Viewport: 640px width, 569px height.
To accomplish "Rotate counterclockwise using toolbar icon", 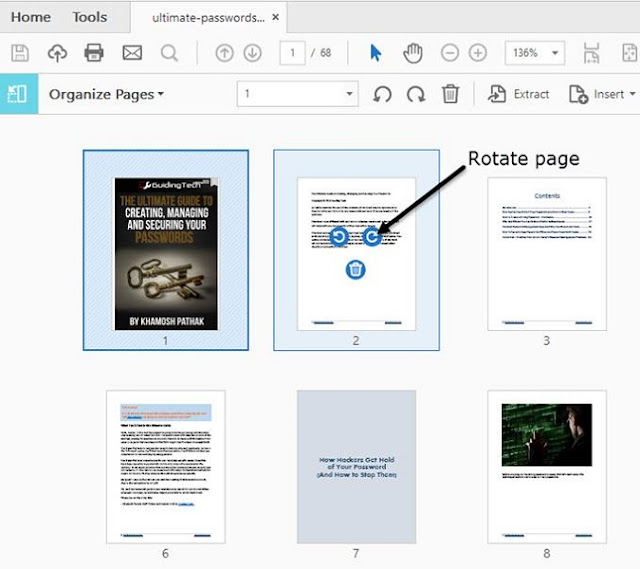I will click(381, 94).
